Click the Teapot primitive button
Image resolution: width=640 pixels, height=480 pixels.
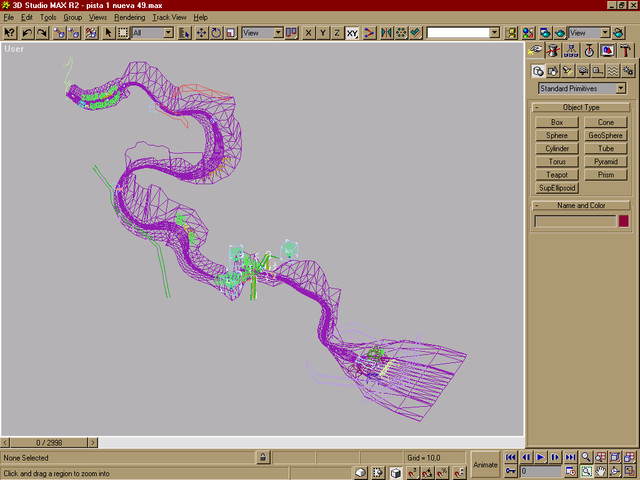[557, 175]
